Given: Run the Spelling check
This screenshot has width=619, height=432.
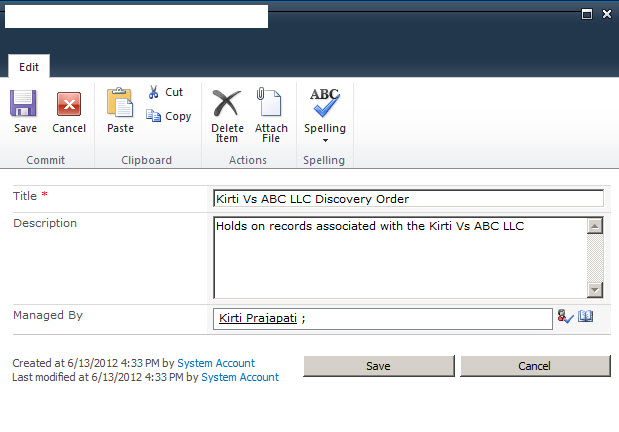Looking at the screenshot, I should point(325,106).
